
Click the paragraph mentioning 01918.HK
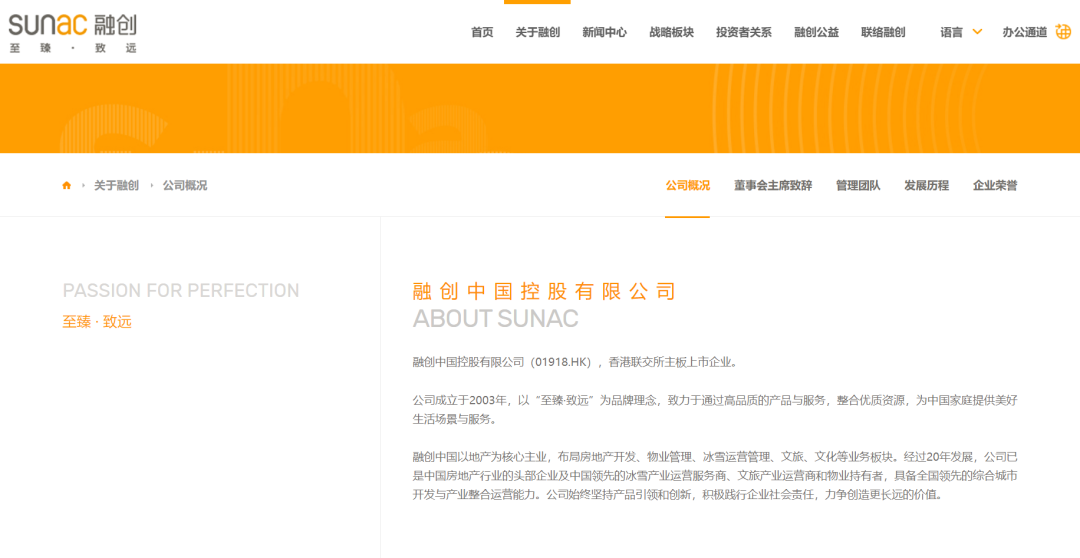pos(576,362)
